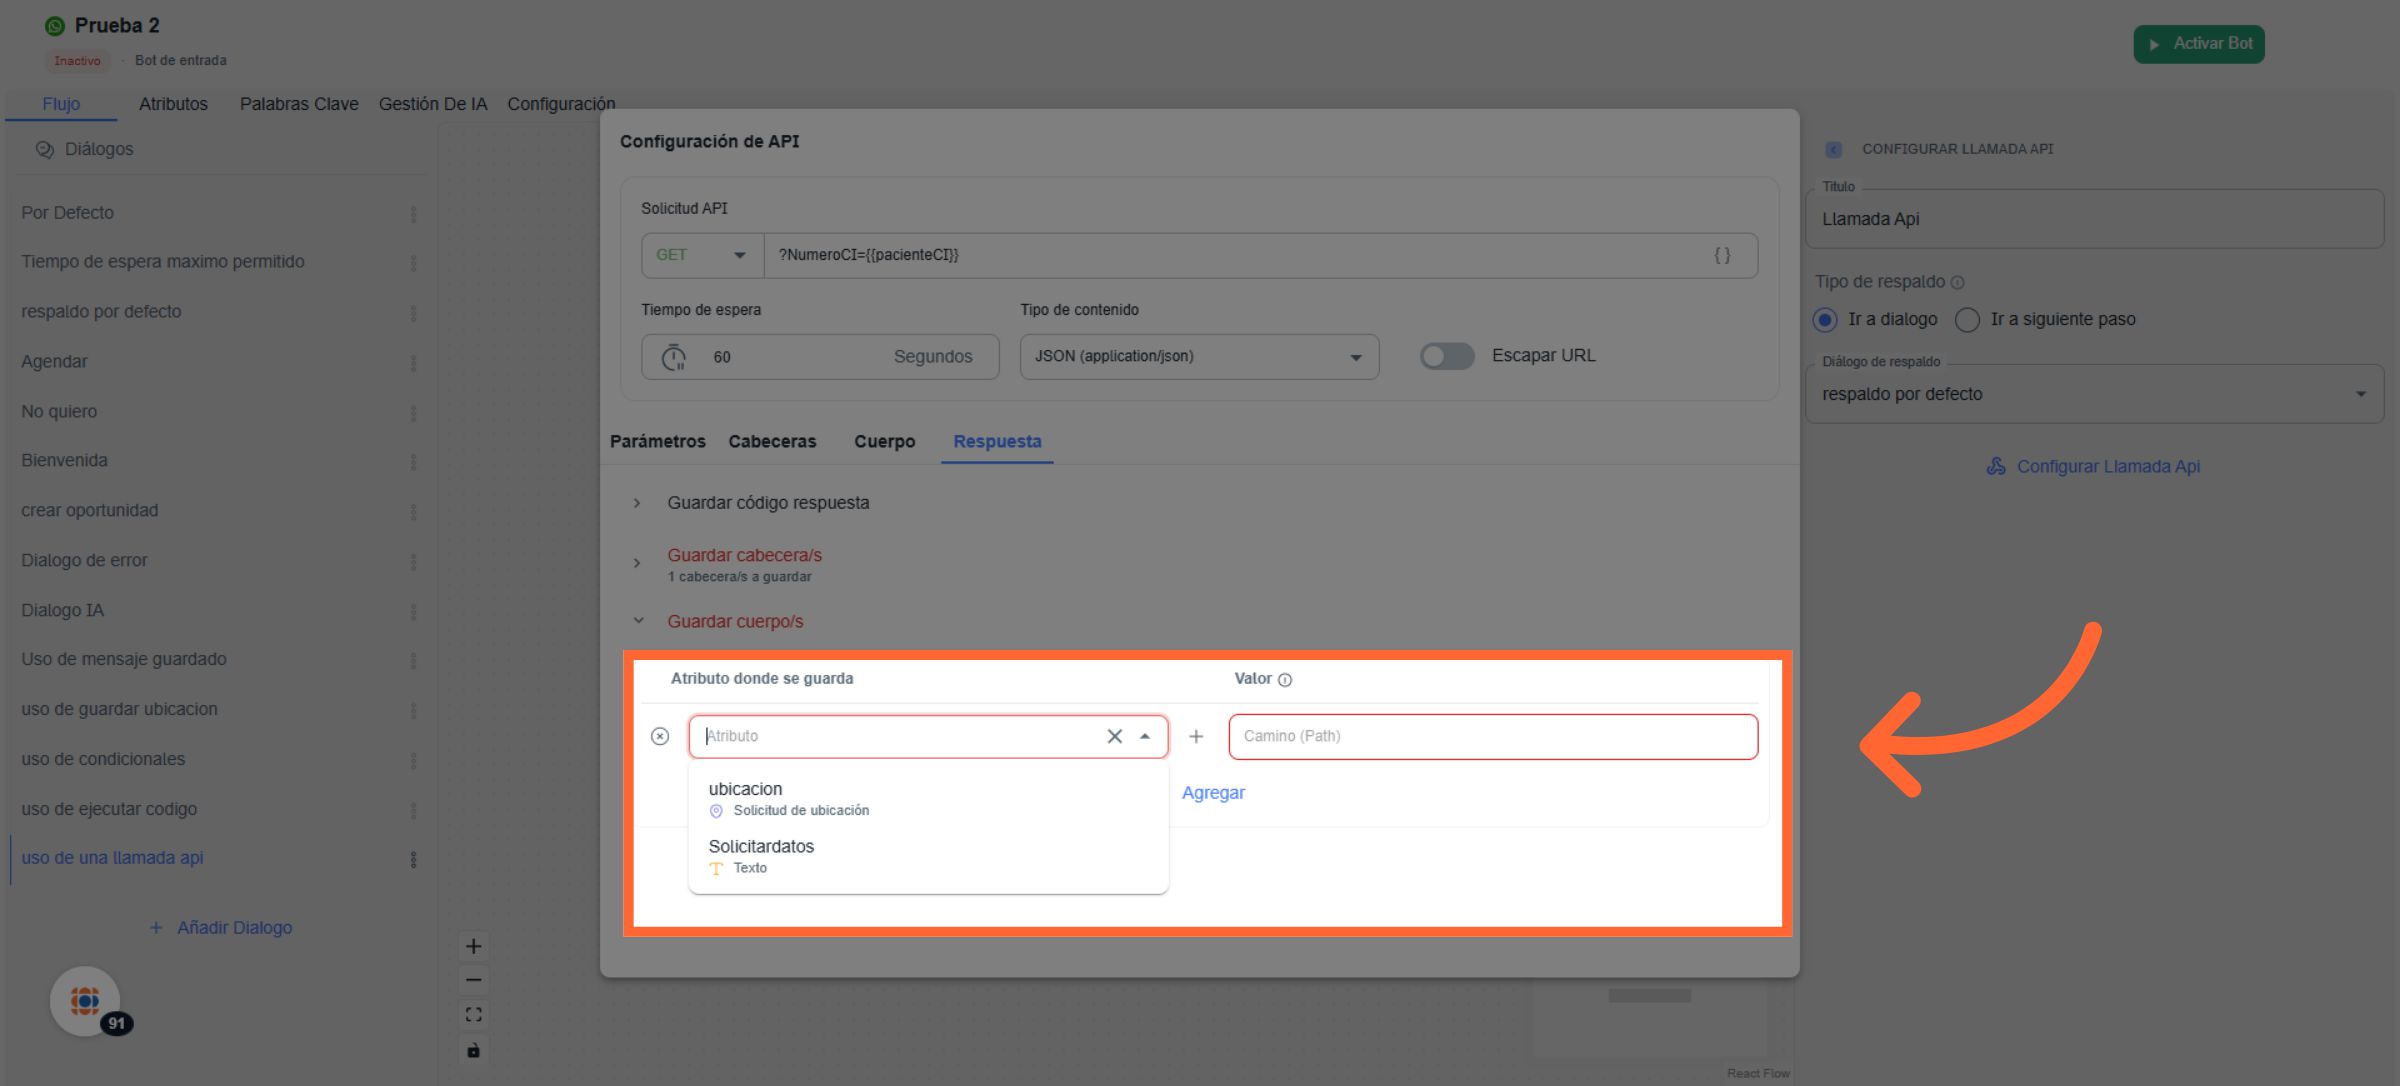The height and width of the screenshot is (1086, 2400).
Task: Select Ir a dialogo radio button
Action: (1825, 320)
